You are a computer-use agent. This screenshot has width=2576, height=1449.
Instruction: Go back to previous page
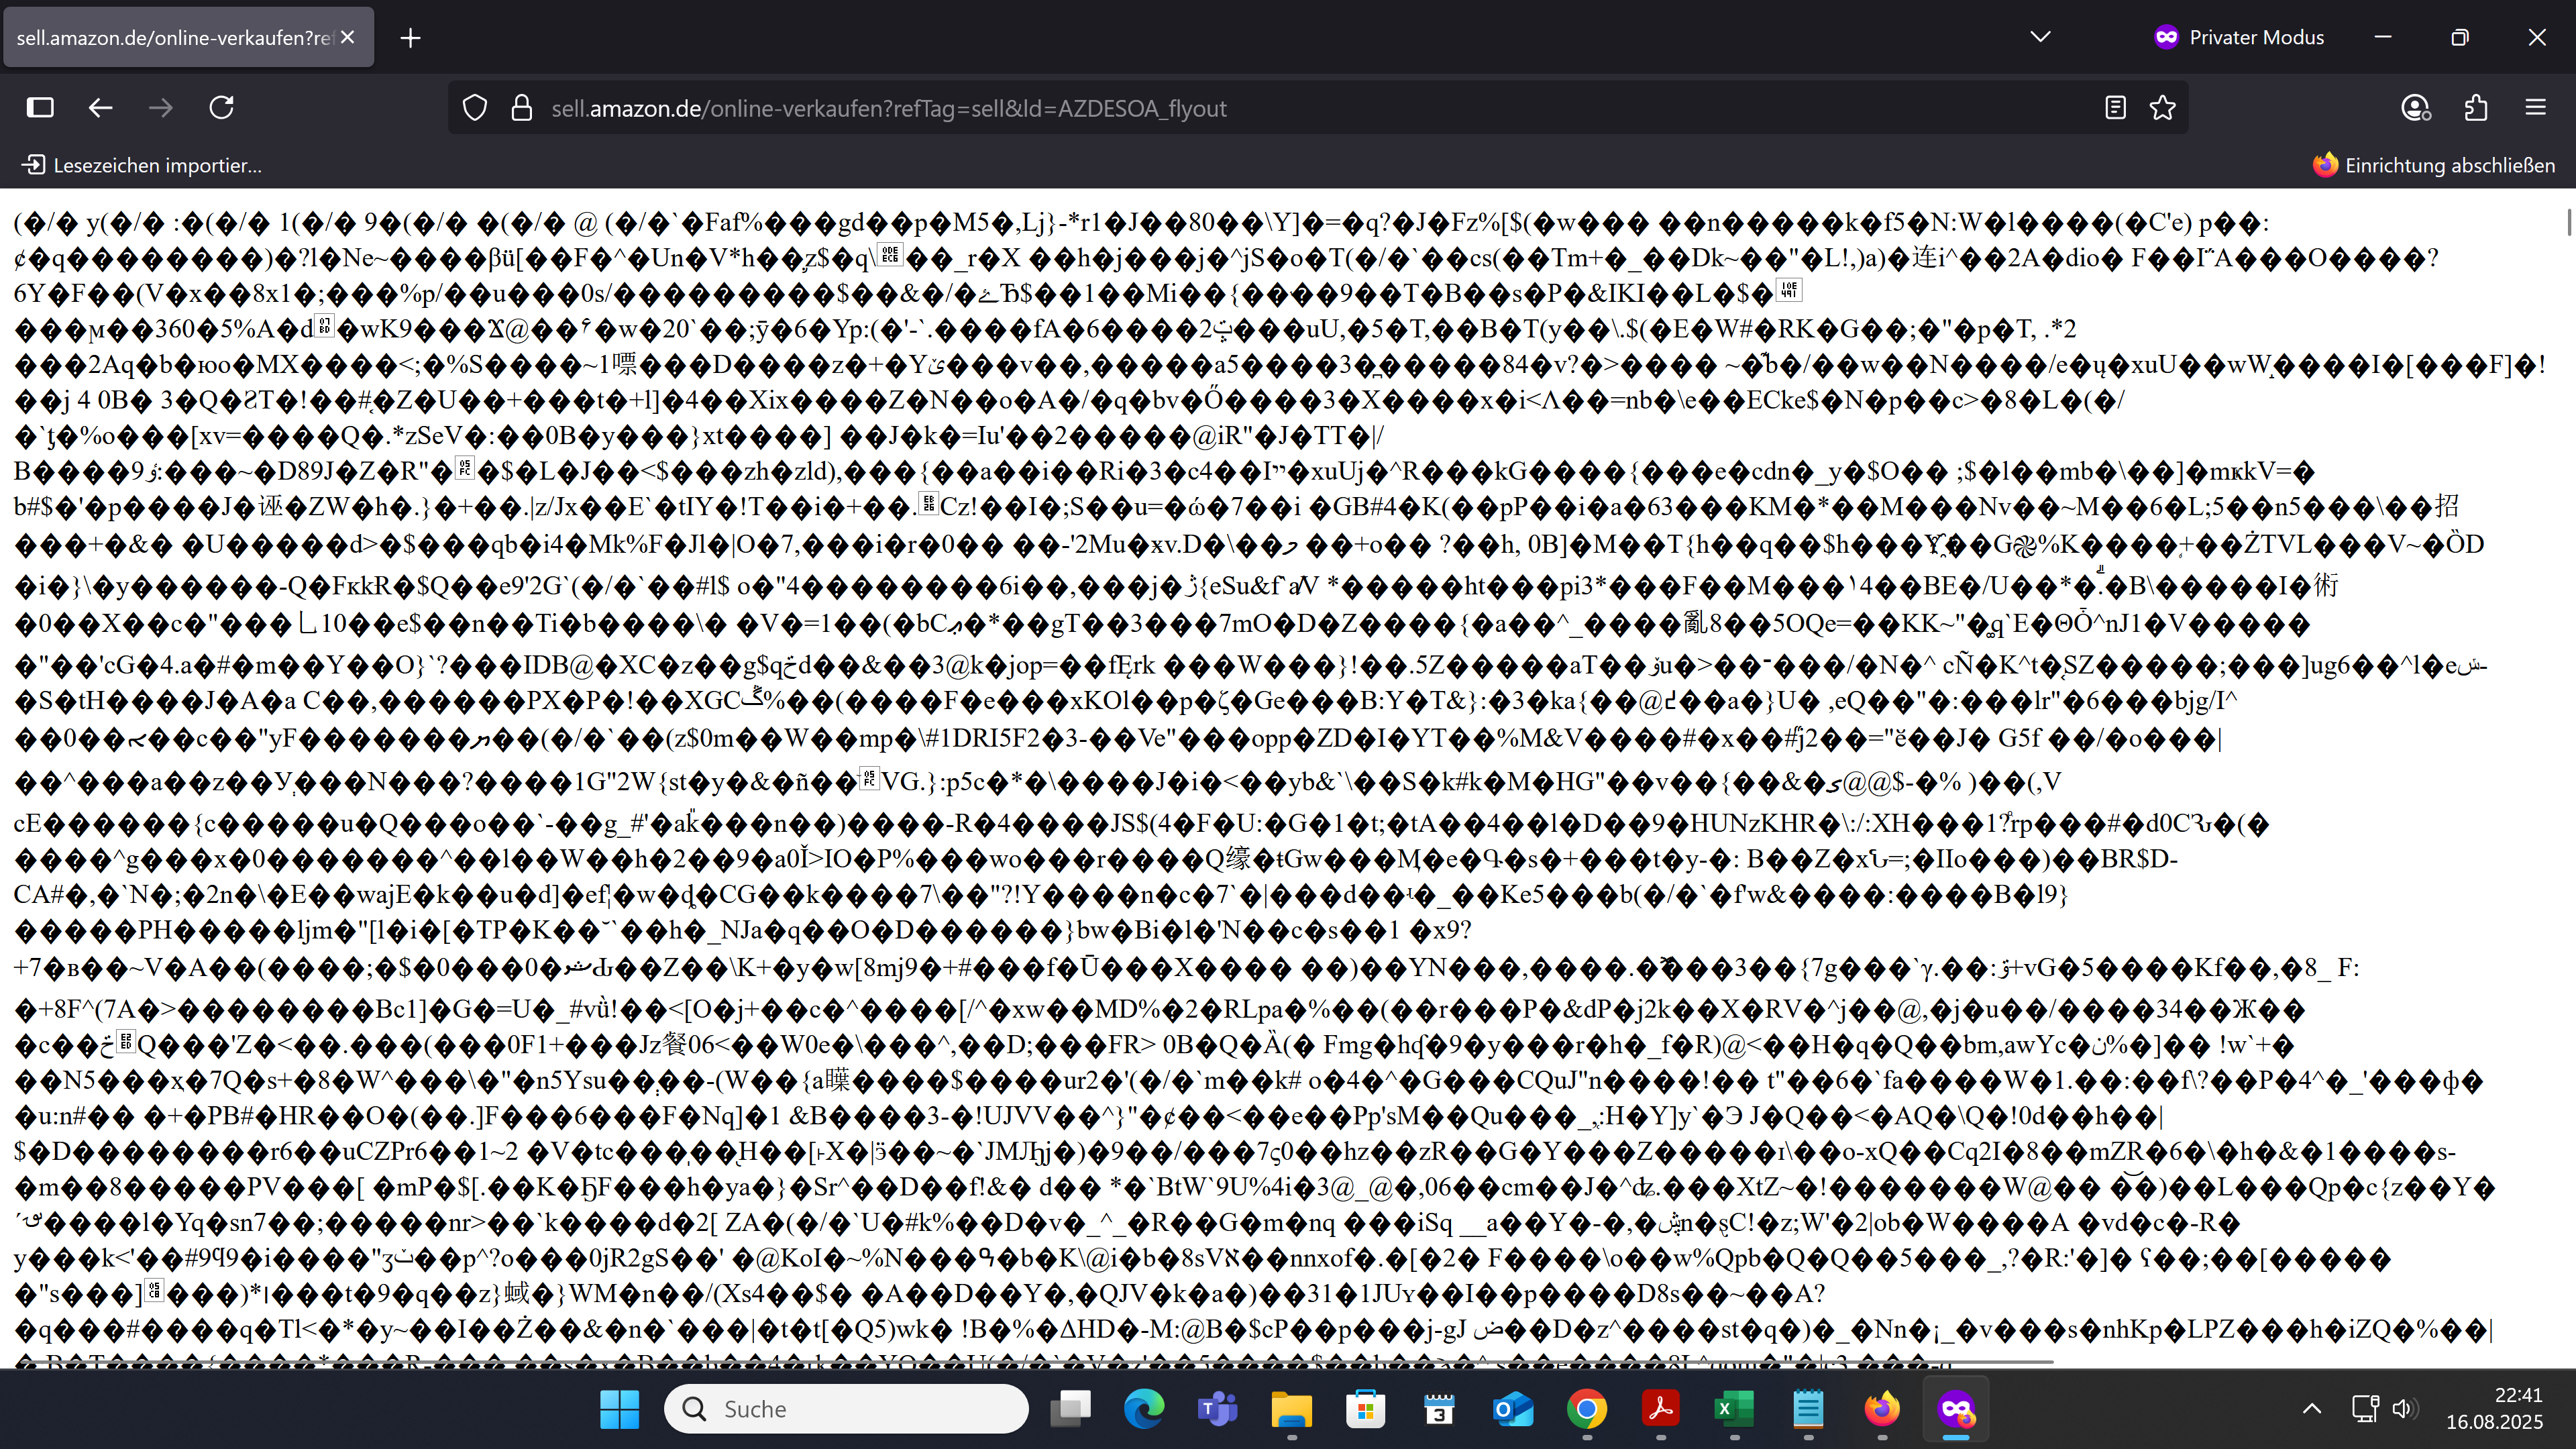click(100, 108)
